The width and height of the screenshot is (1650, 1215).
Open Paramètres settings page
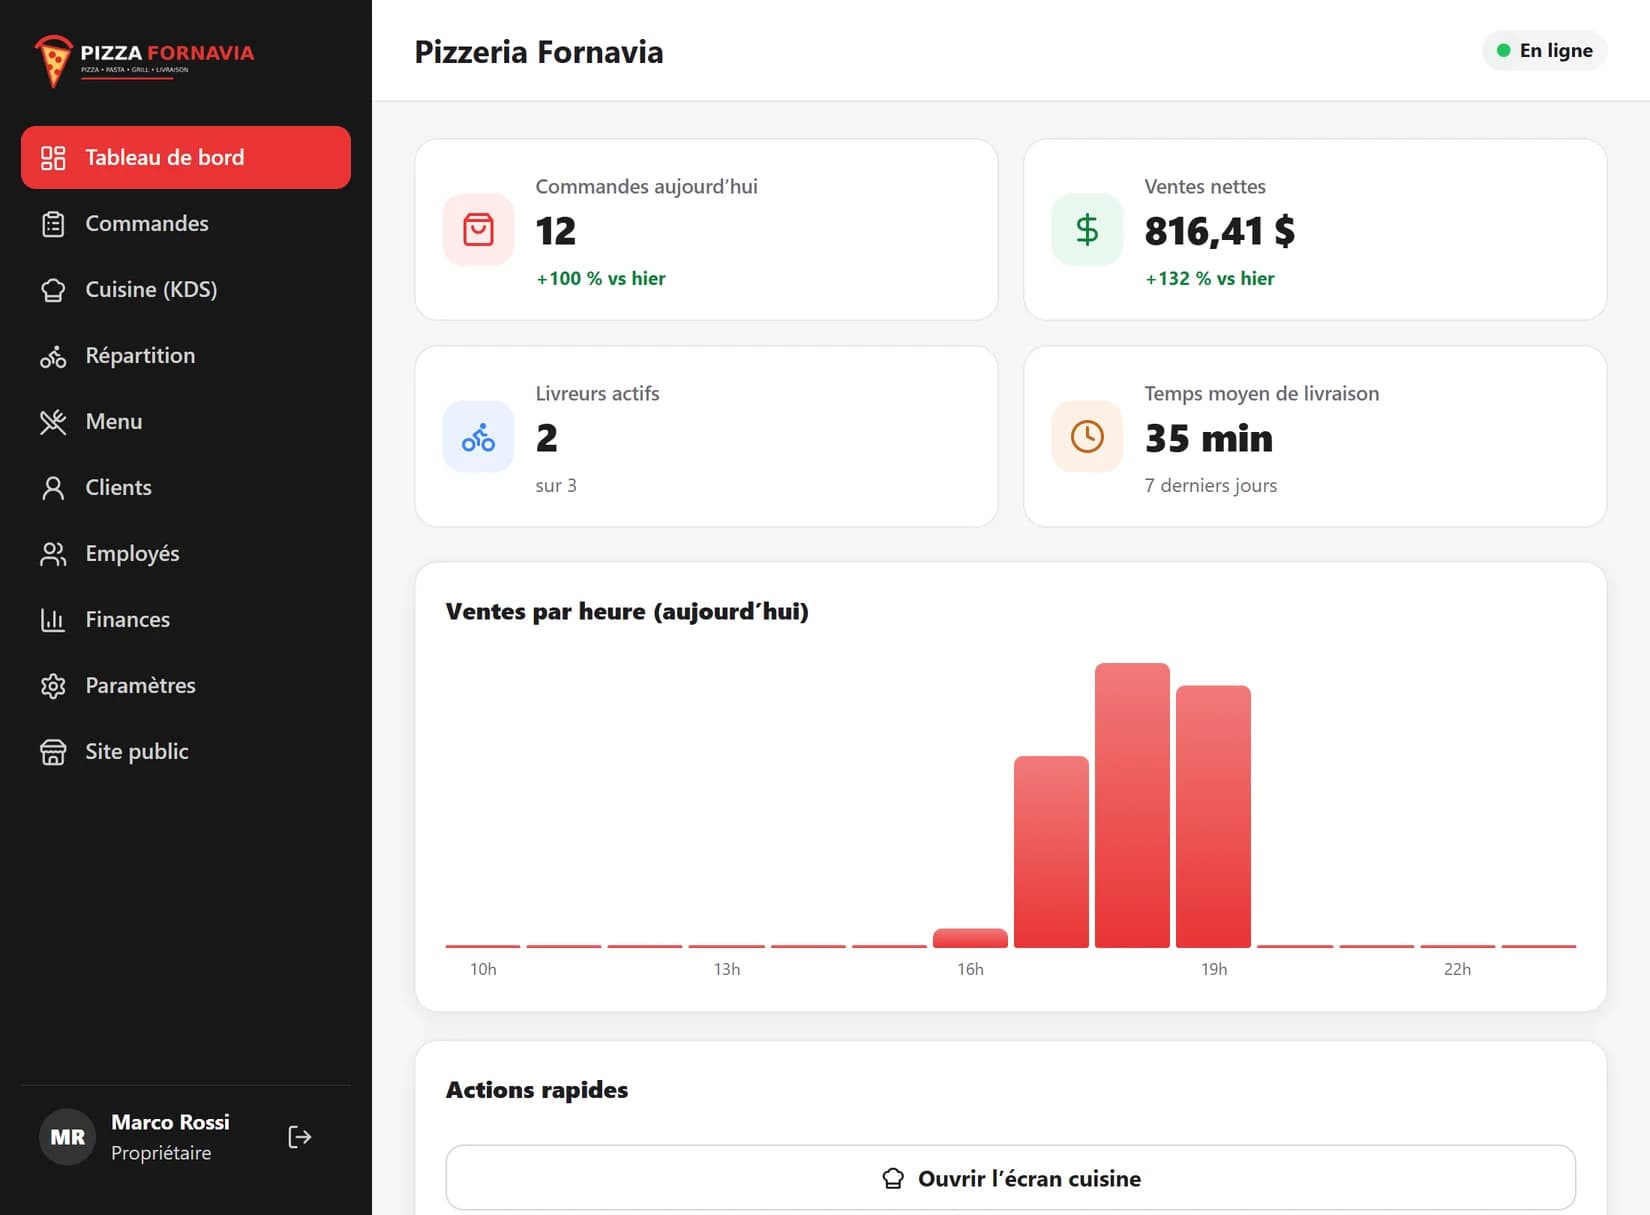(186, 685)
